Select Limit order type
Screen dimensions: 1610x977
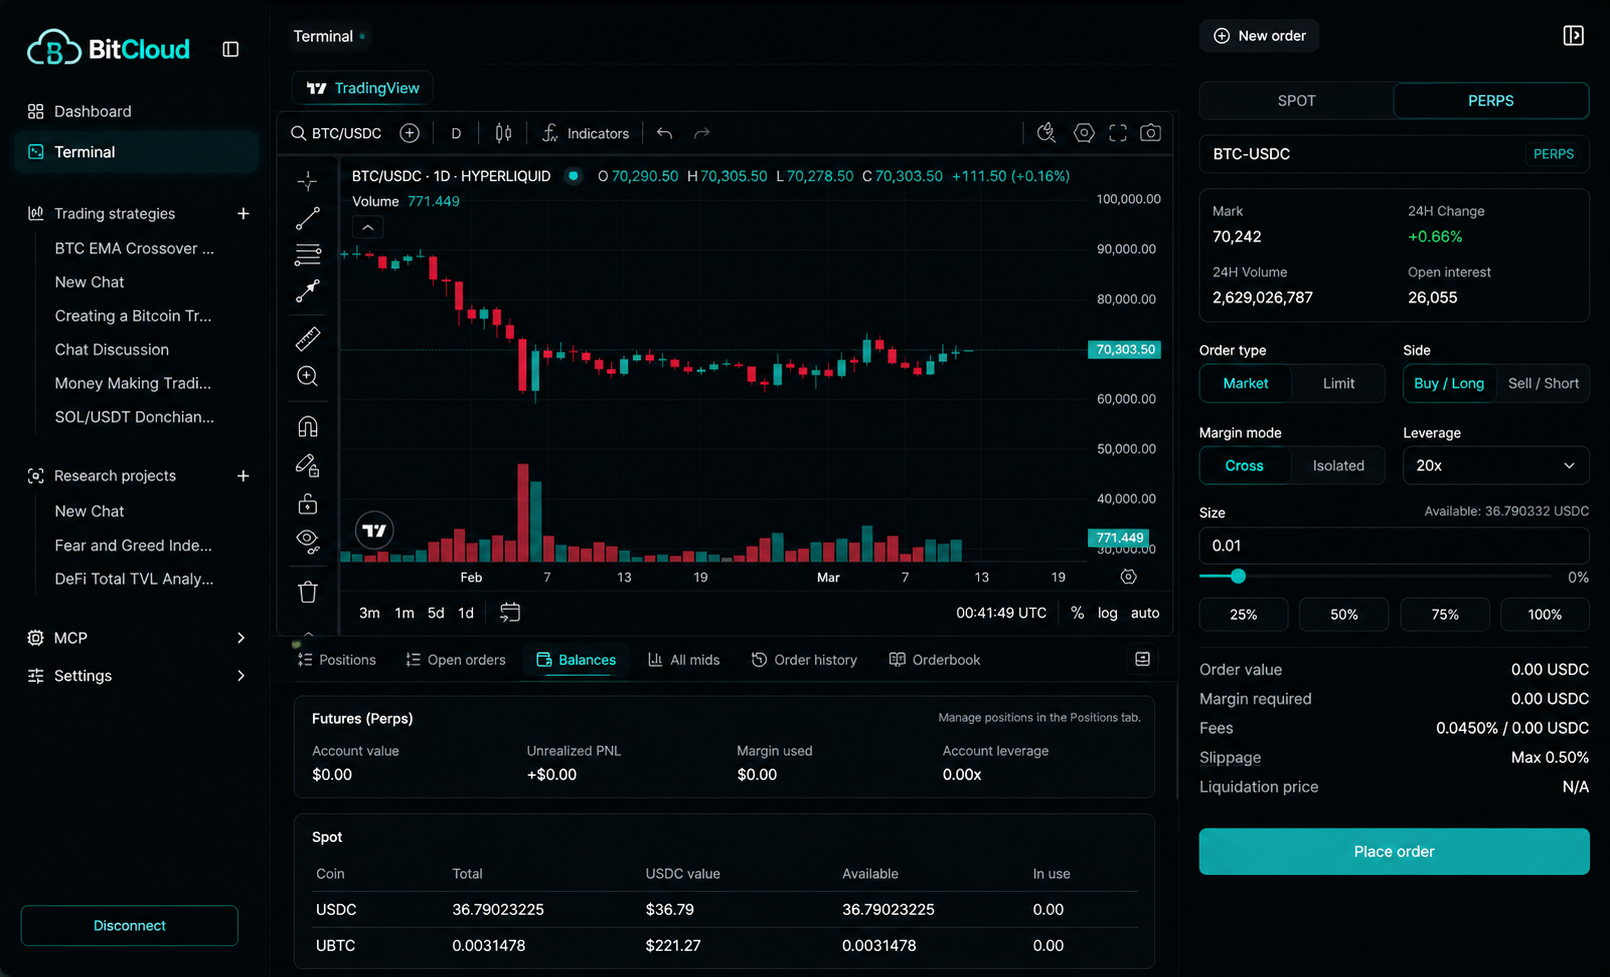pyautogui.click(x=1338, y=383)
